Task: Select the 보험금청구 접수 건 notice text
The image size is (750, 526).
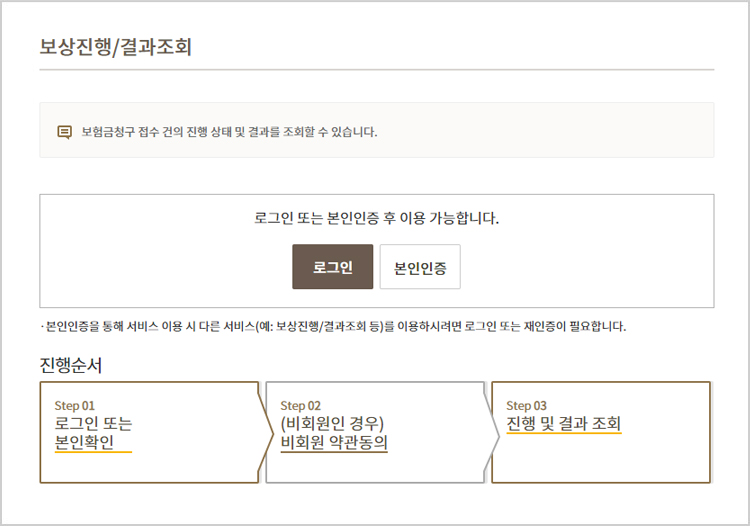Action: click(x=229, y=131)
